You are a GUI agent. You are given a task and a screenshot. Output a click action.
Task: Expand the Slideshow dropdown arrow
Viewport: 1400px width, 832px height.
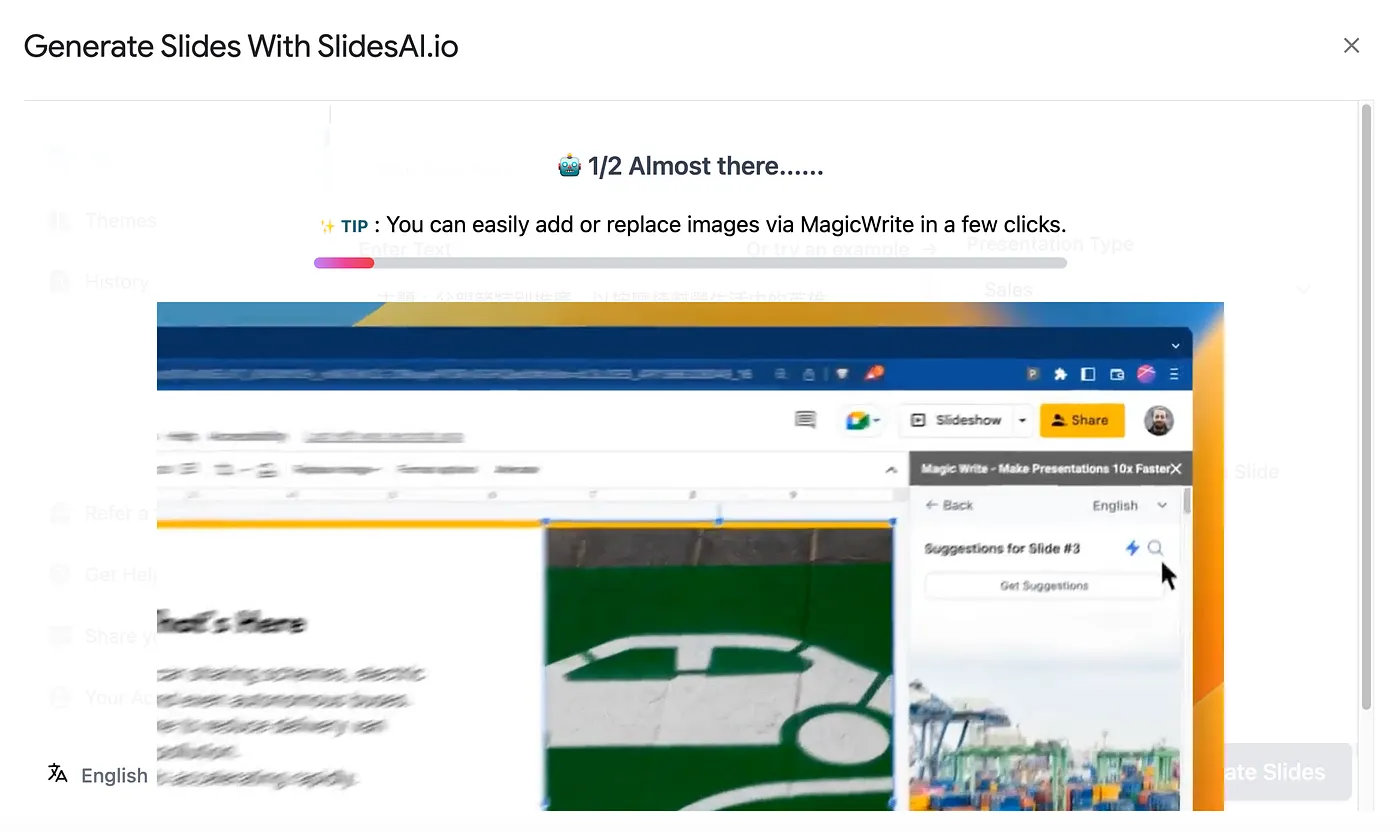pyautogui.click(x=1022, y=420)
